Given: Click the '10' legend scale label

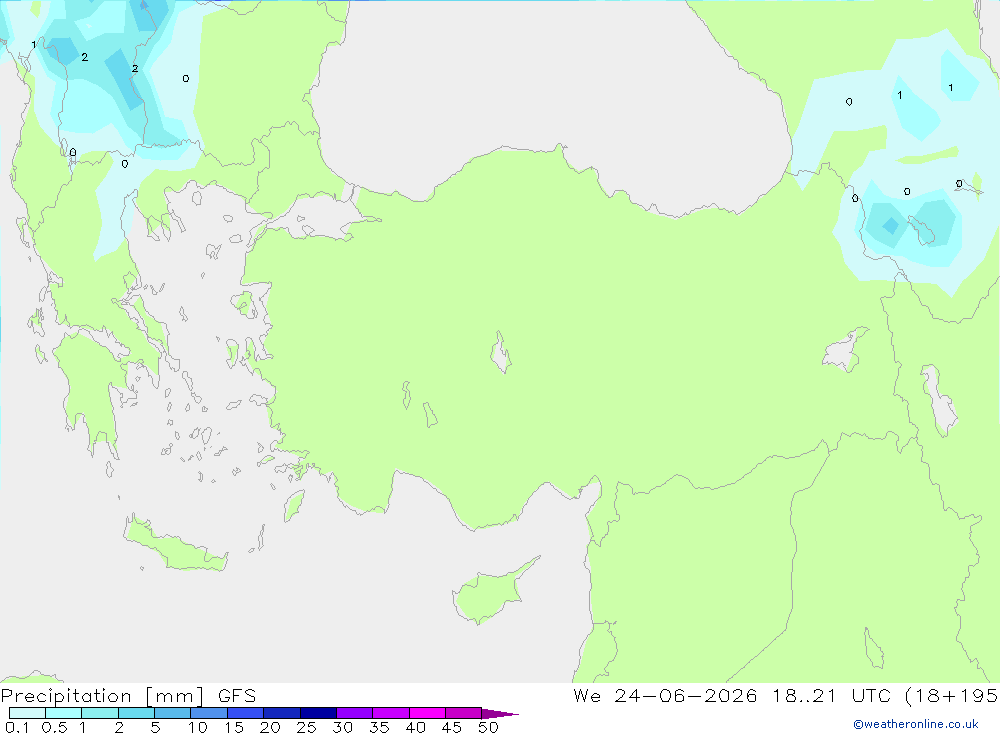Looking at the screenshot, I should pos(198,727).
